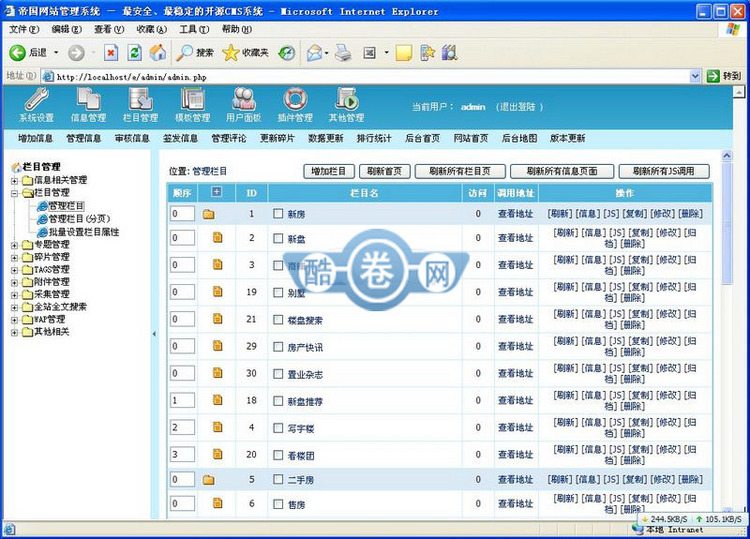Open 用户面板 icon in top bar
Screen dimensions: 750x539
pyautogui.click(x=243, y=99)
